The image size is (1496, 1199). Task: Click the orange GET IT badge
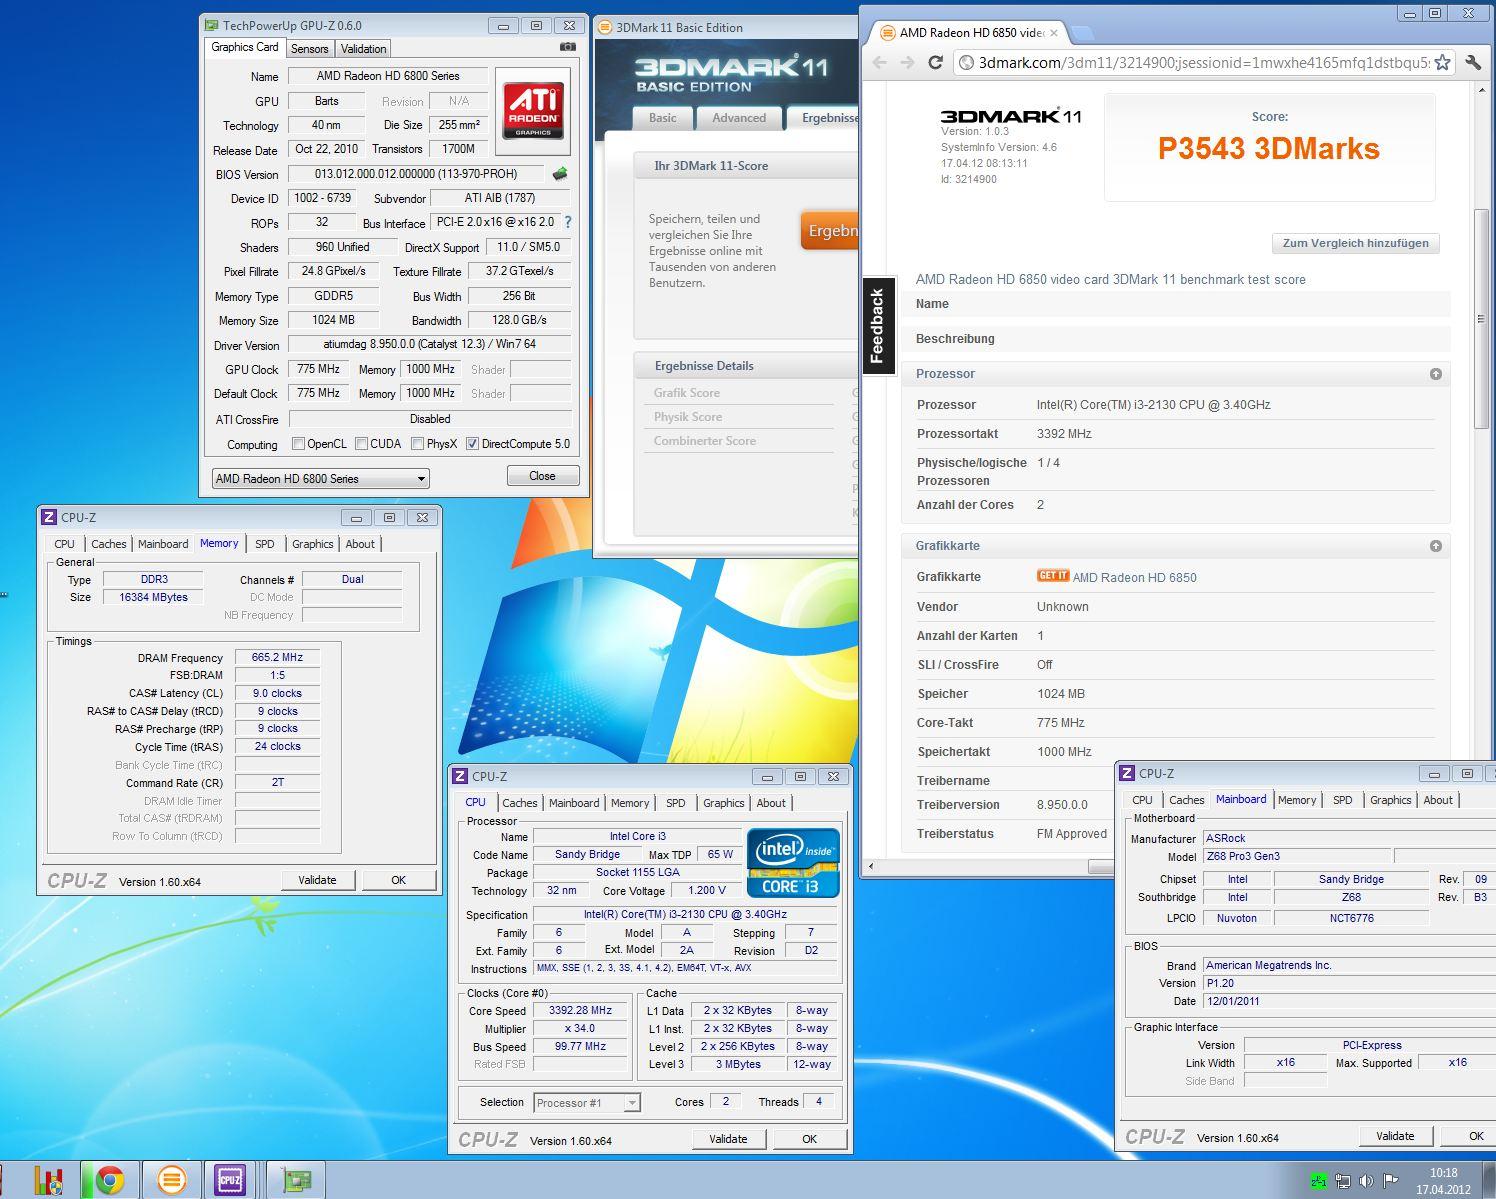pyautogui.click(x=1053, y=576)
